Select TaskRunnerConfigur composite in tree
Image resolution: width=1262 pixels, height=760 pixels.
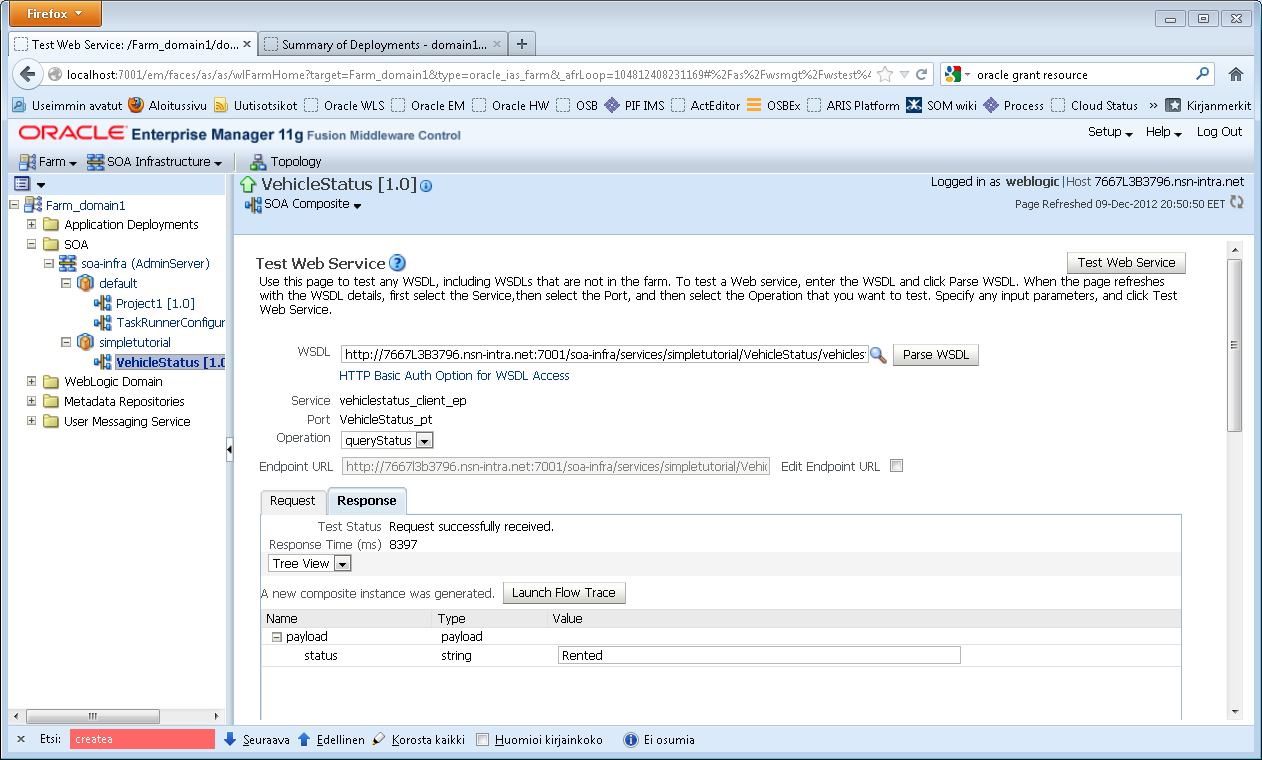click(x=170, y=323)
